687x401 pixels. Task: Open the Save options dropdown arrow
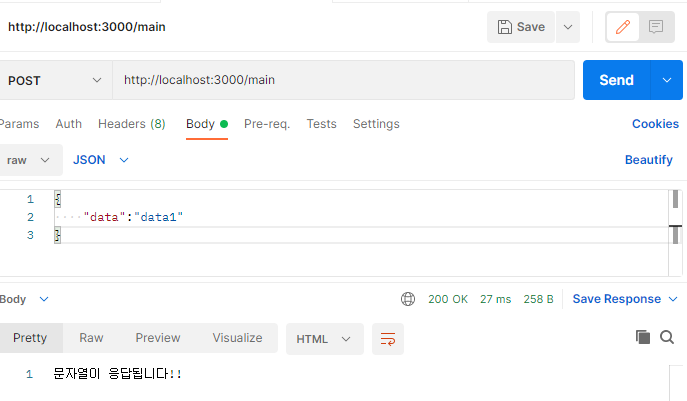click(x=568, y=27)
